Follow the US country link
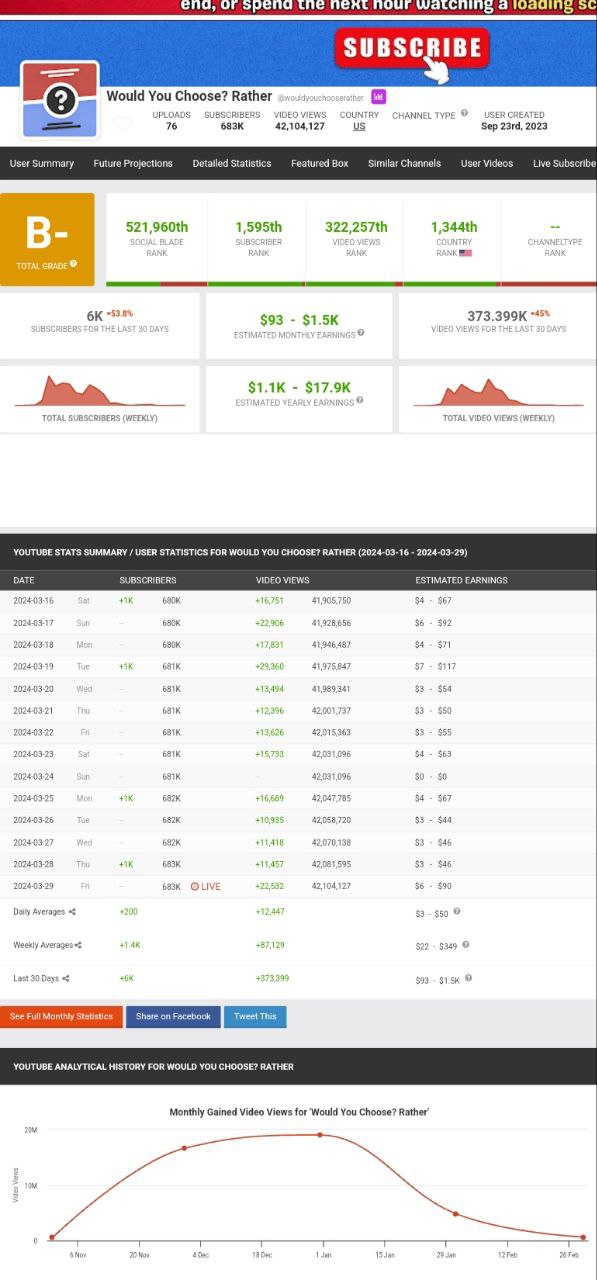The height and width of the screenshot is (1280, 597). pos(359,126)
